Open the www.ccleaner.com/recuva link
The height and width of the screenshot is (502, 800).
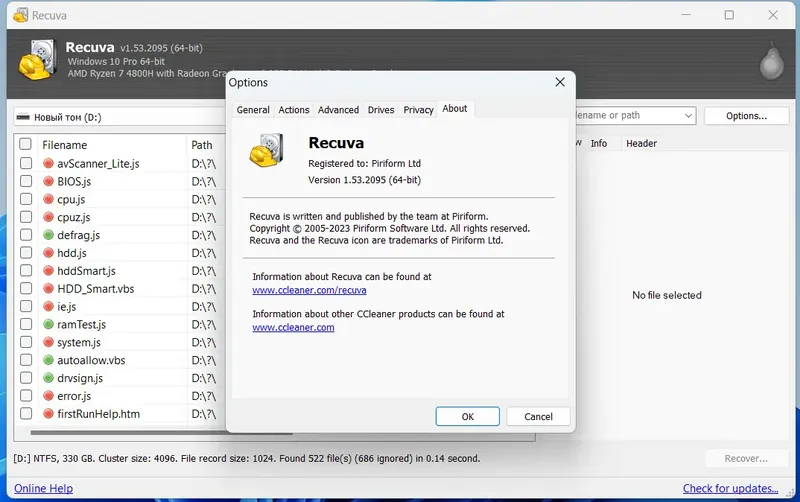point(309,290)
